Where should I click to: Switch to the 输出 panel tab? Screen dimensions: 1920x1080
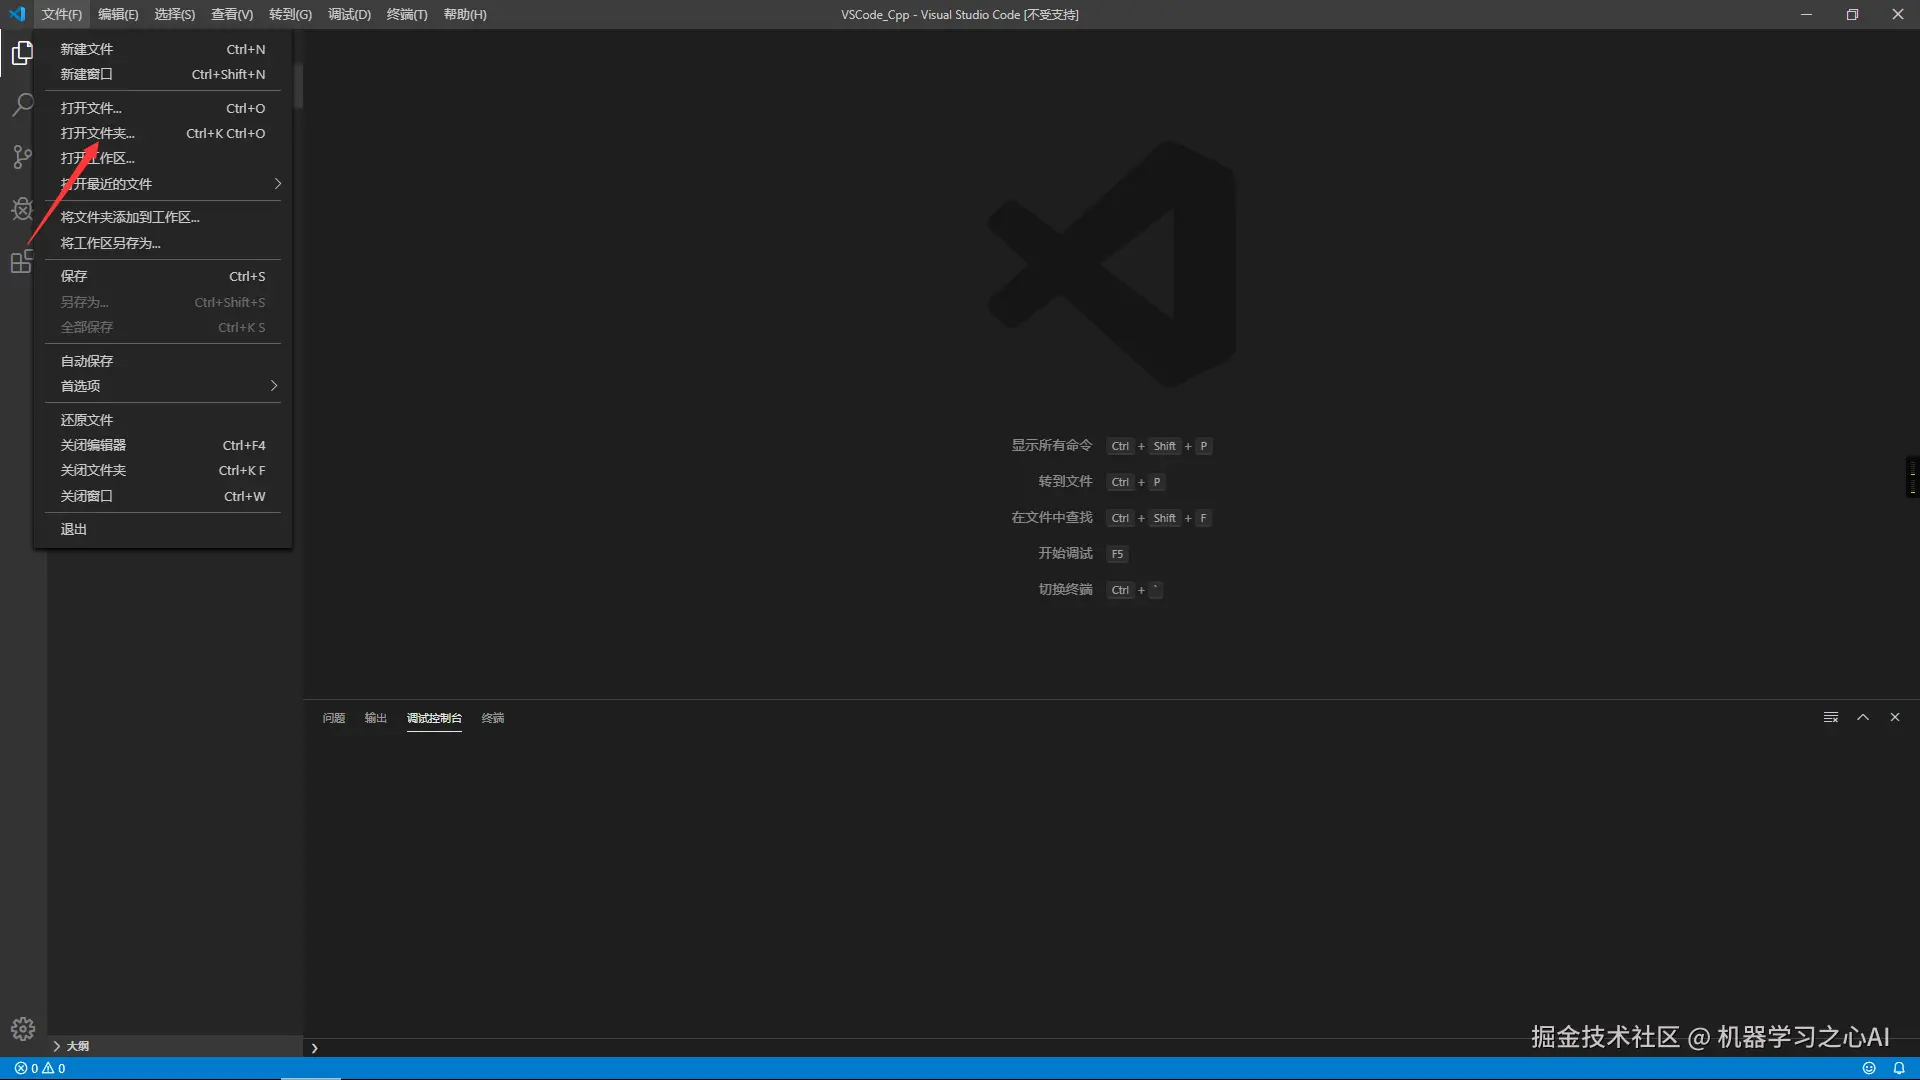click(375, 718)
